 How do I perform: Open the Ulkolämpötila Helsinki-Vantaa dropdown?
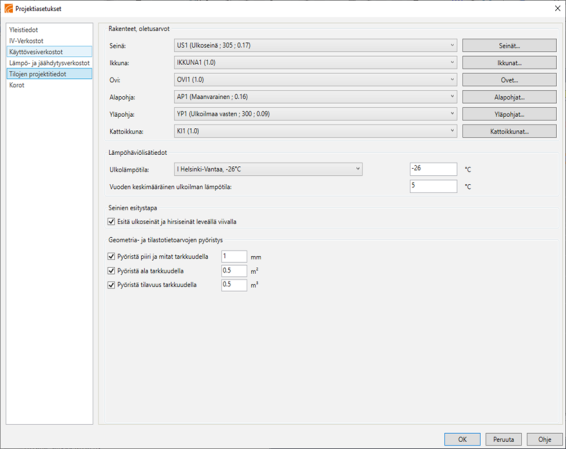click(x=268, y=169)
